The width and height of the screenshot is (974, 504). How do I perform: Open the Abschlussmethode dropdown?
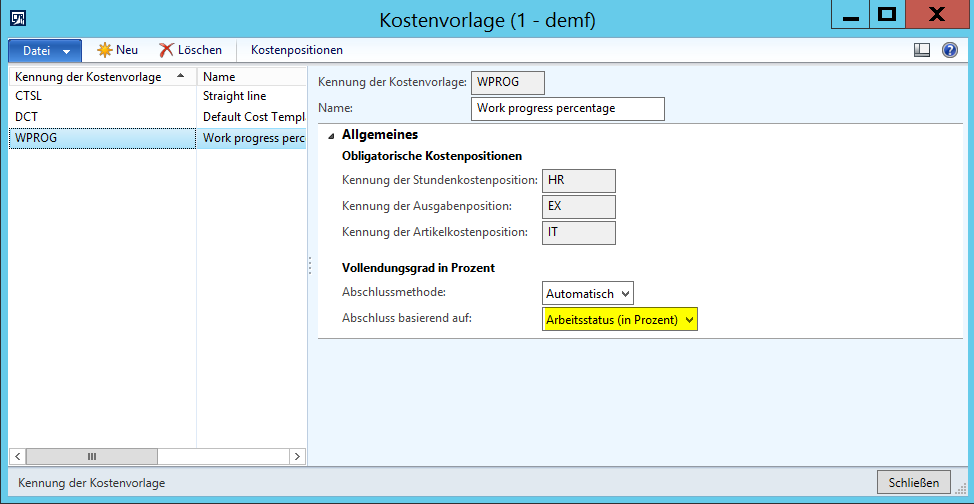(x=588, y=293)
